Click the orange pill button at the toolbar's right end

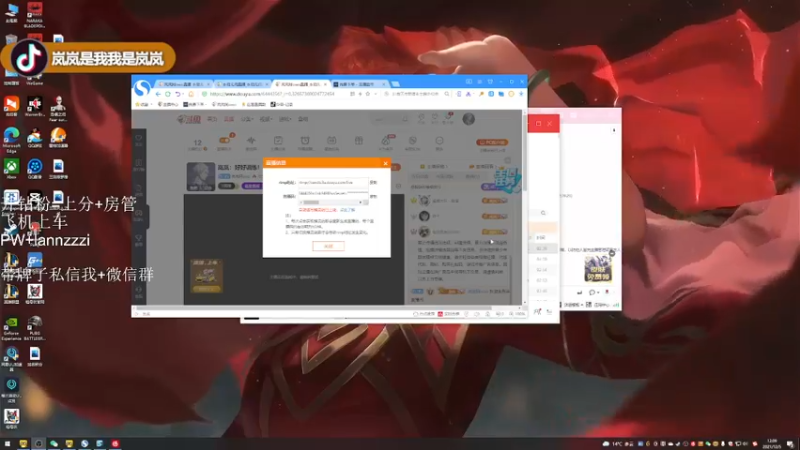(x=492, y=142)
